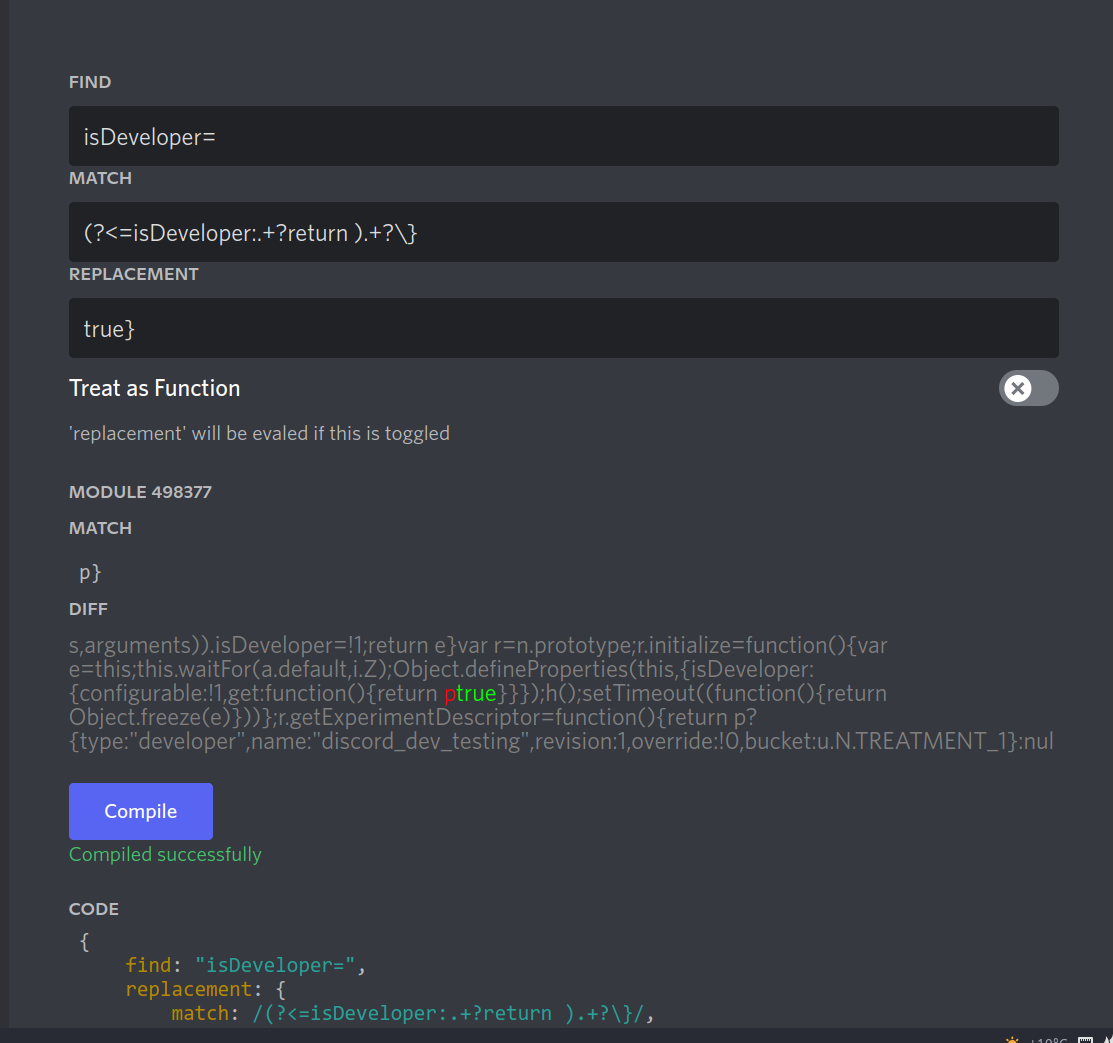The width and height of the screenshot is (1113, 1043).
Task: Click the code line 'replacement: {'
Action: 205,989
